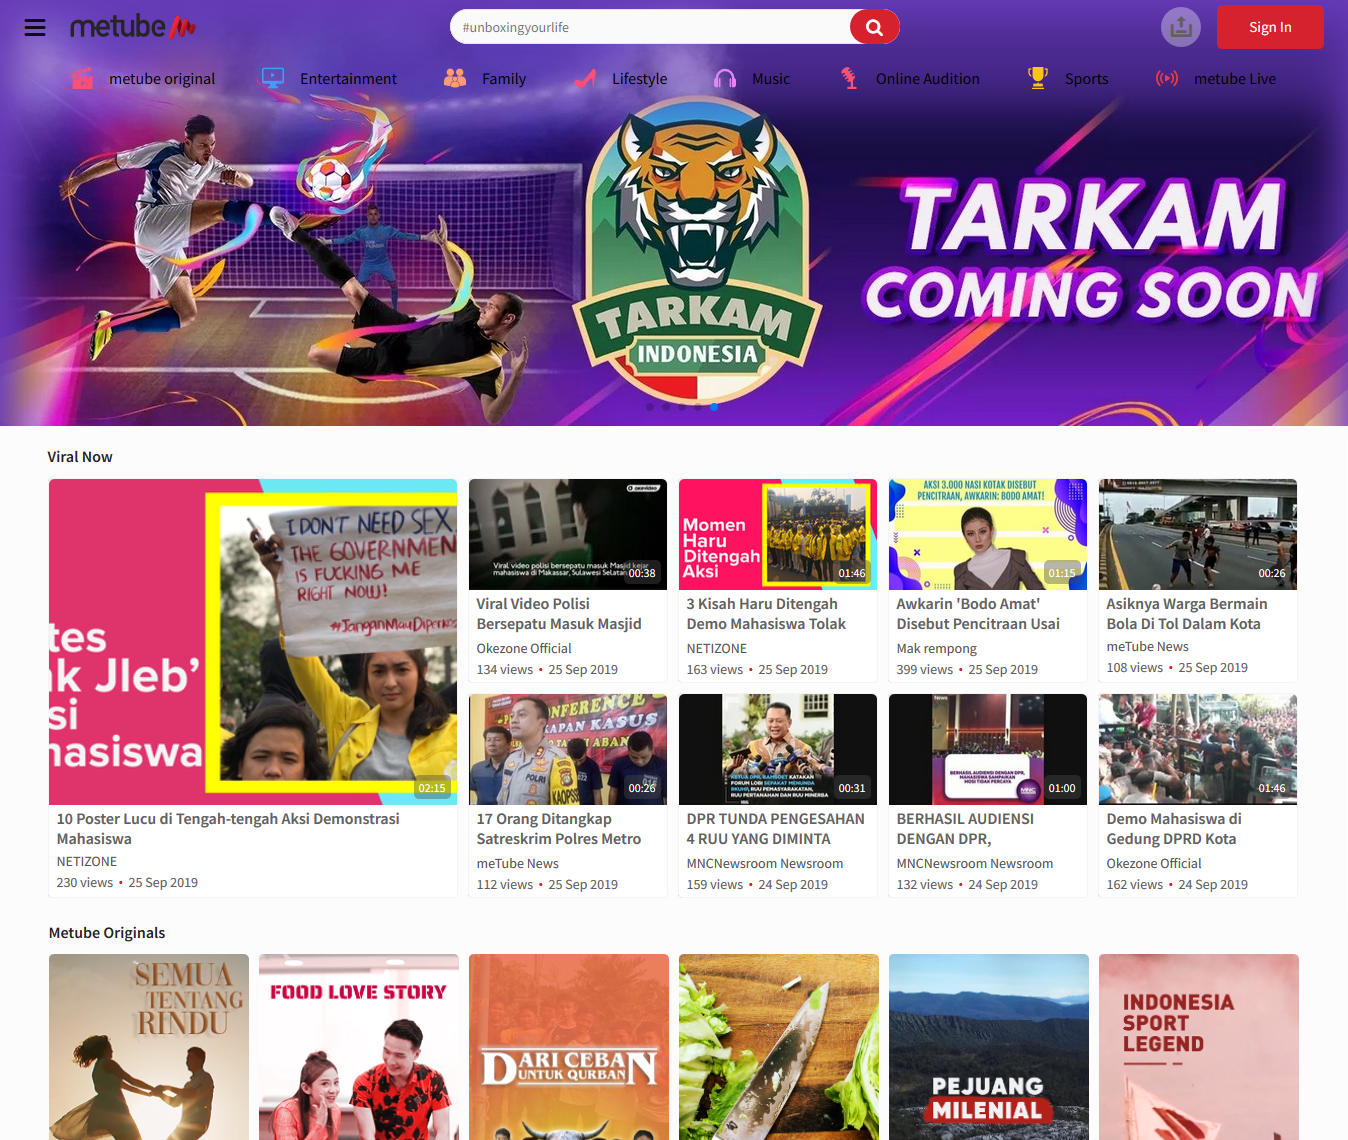Open the Awkarin 'Bodo Amat' video thumbnail
The height and width of the screenshot is (1140, 1348).
[x=987, y=534]
